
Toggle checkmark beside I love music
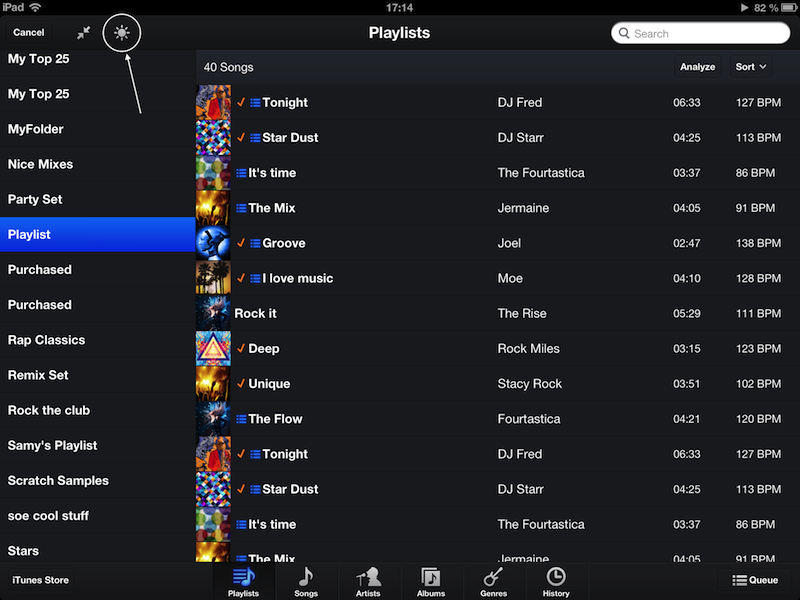click(x=241, y=278)
